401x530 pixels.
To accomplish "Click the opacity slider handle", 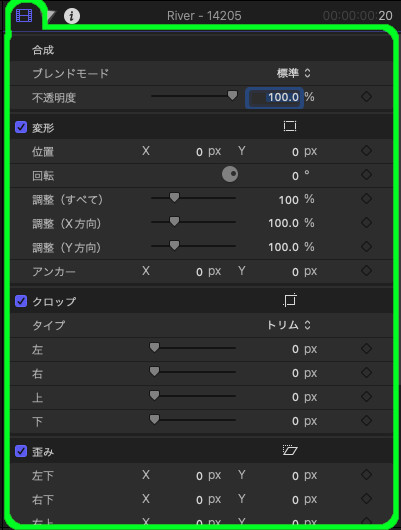I will (232, 96).
